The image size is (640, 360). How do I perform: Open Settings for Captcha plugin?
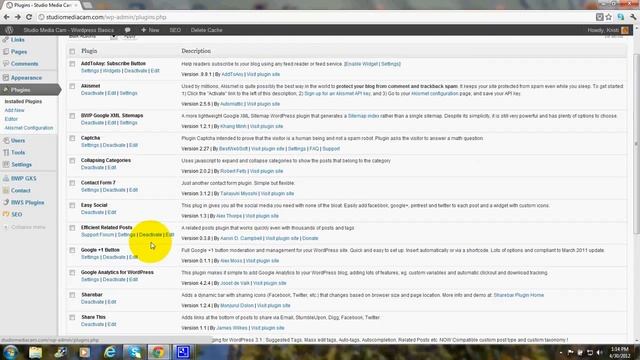click(x=90, y=145)
